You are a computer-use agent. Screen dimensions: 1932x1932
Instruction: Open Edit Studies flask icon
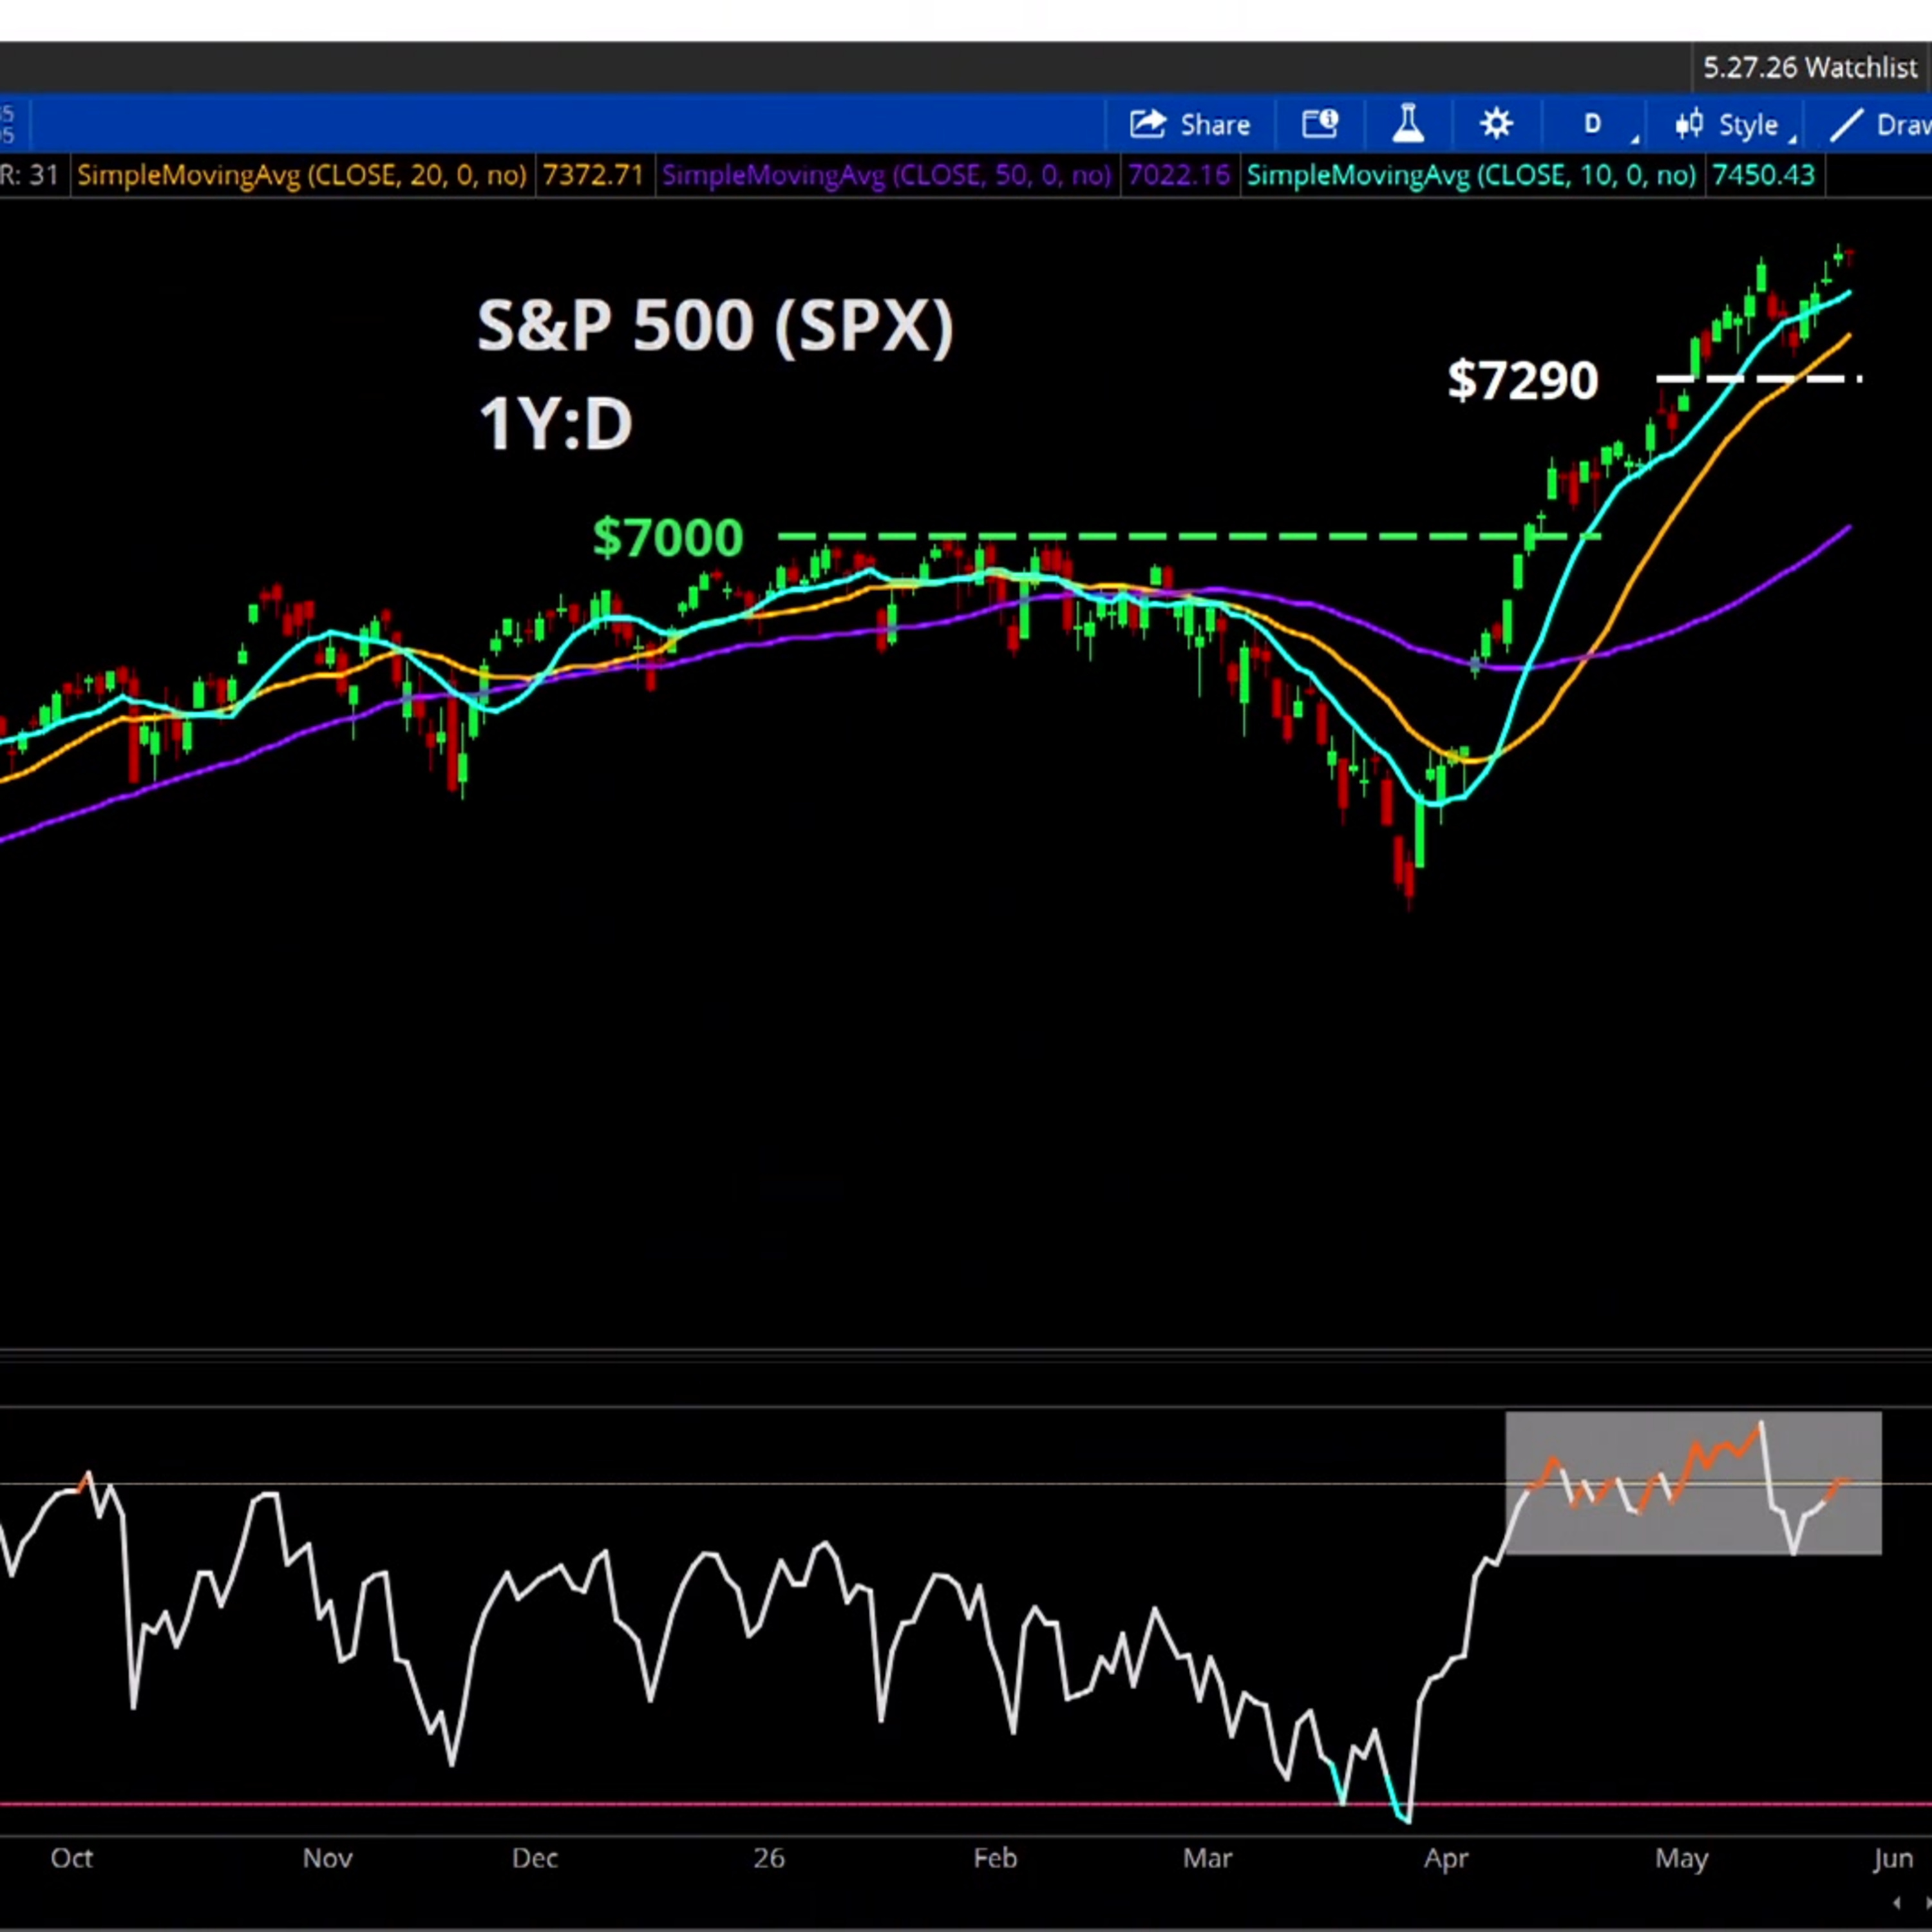click(1408, 124)
